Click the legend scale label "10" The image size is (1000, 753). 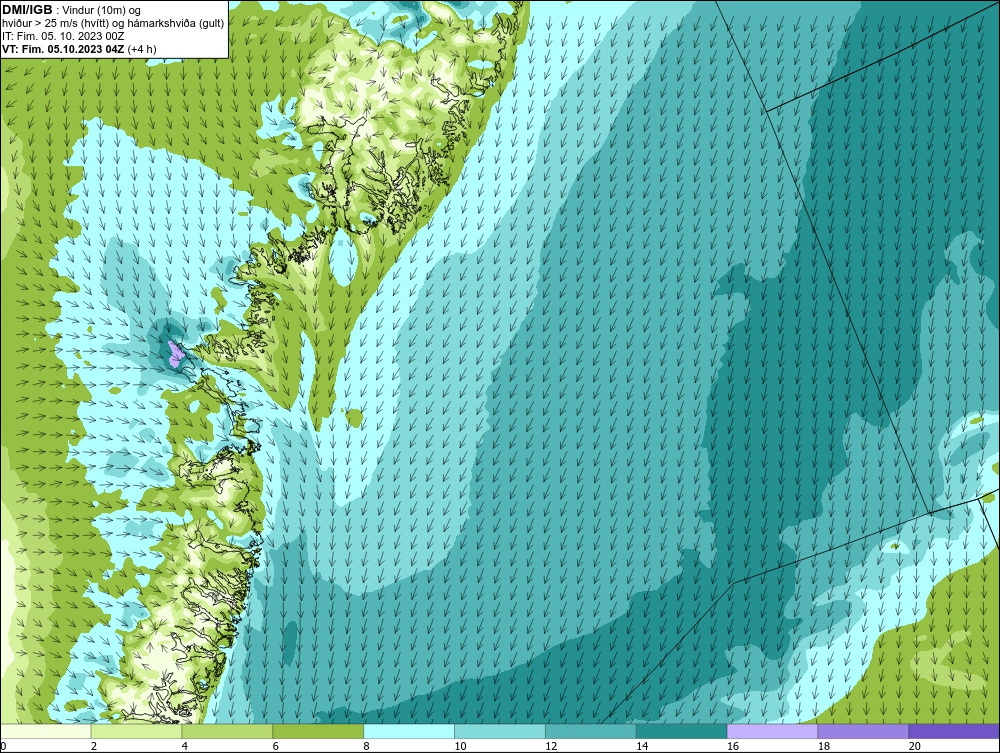460,746
